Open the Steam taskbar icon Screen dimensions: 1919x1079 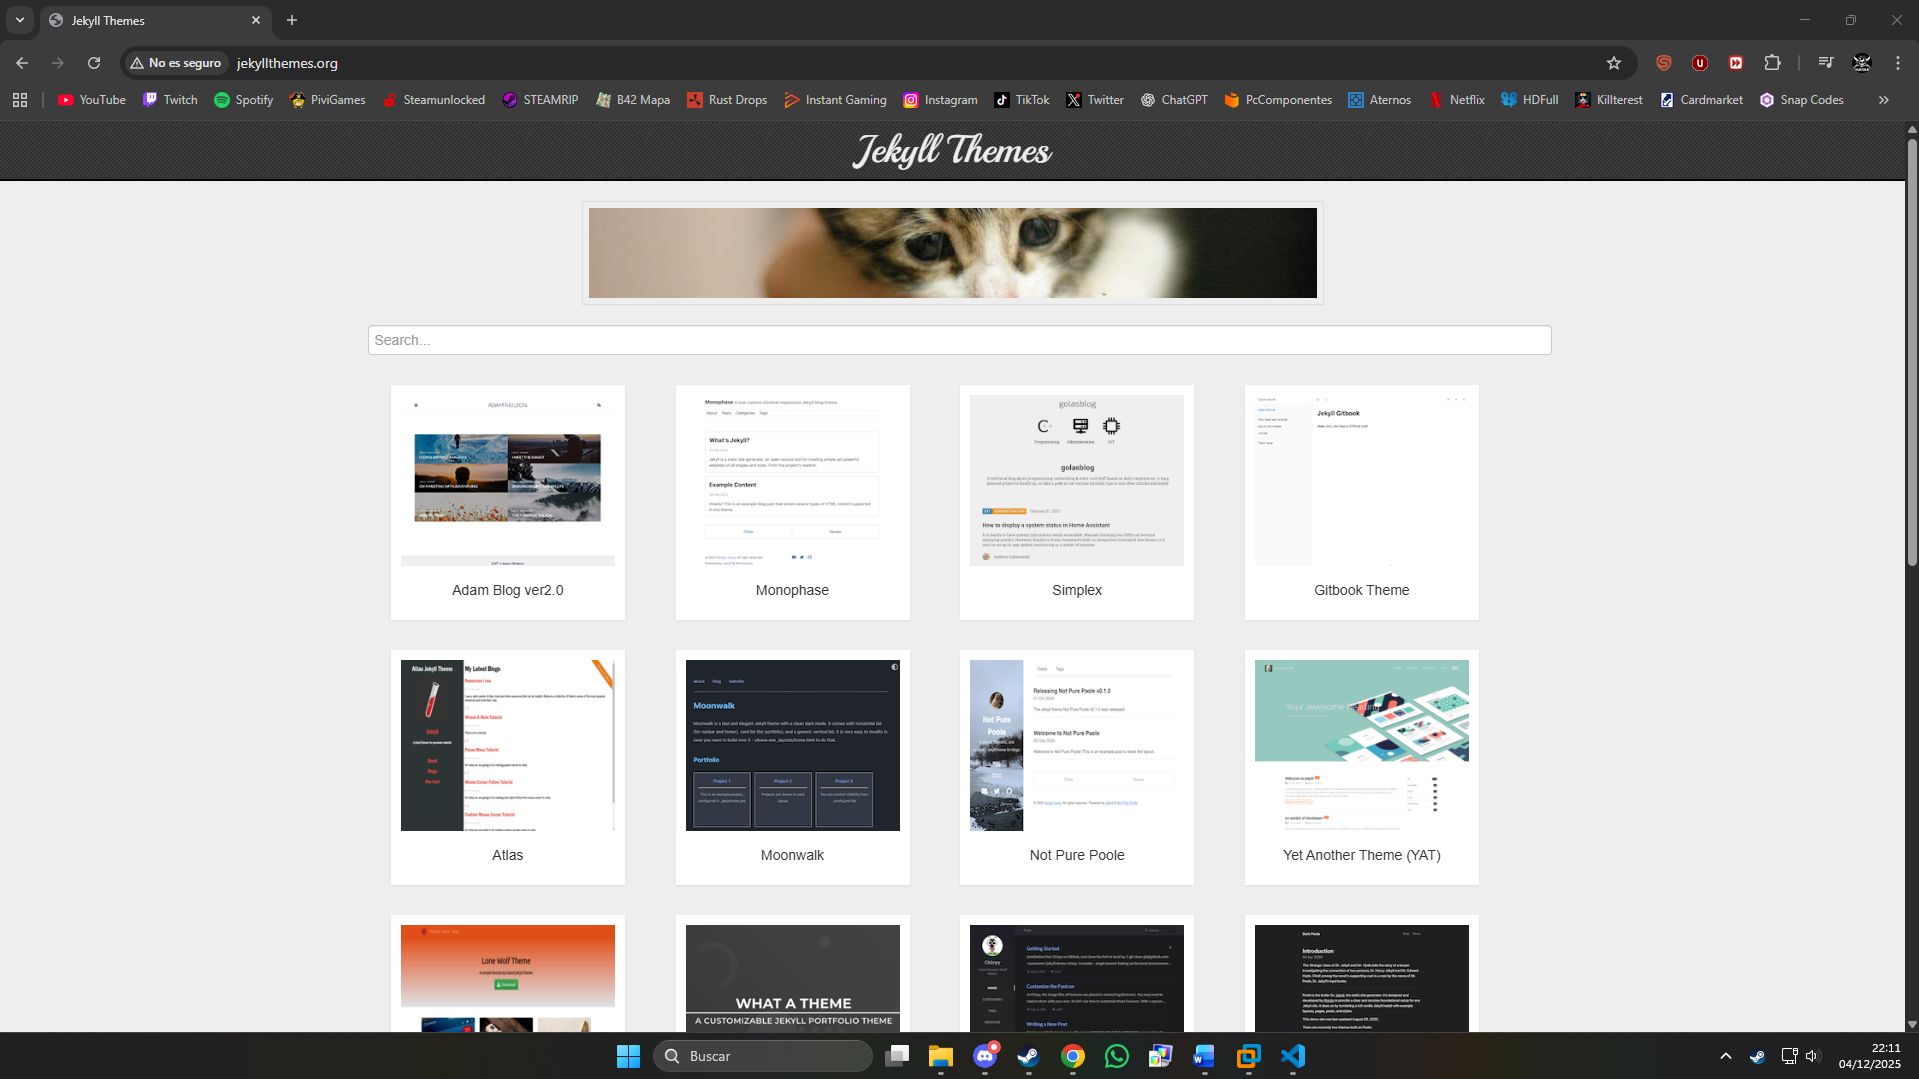tap(1028, 1056)
